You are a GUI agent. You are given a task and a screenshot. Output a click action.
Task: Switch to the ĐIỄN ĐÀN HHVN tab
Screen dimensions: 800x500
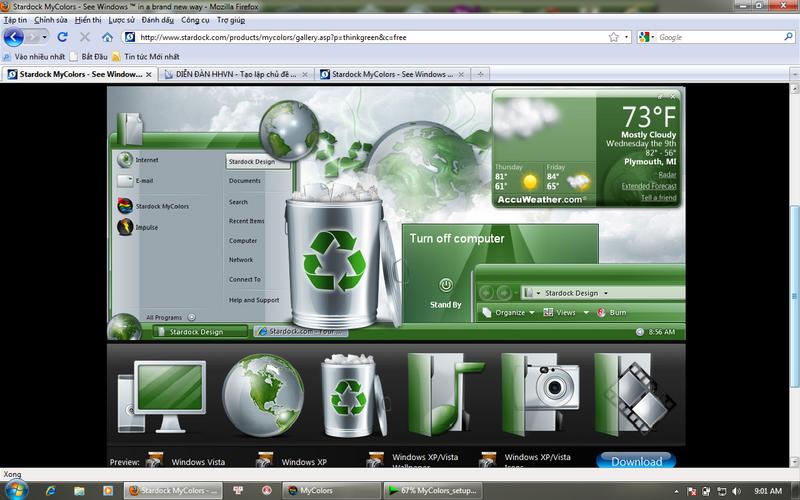[x=236, y=74]
